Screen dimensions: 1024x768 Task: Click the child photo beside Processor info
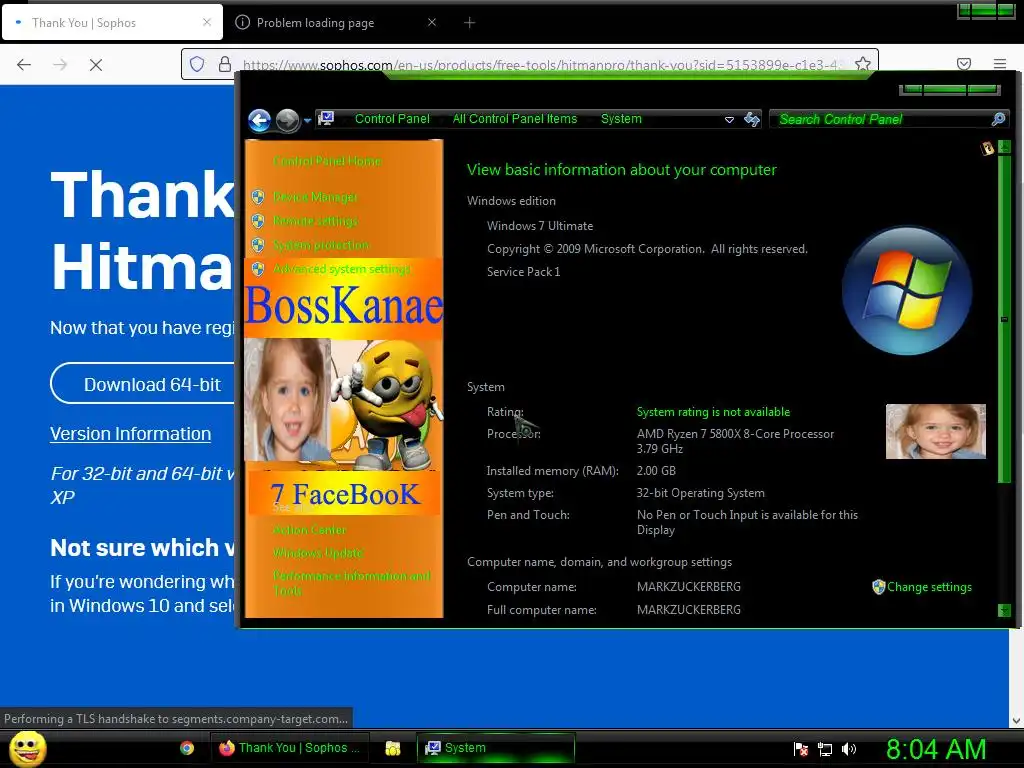(x=936, y=431)
